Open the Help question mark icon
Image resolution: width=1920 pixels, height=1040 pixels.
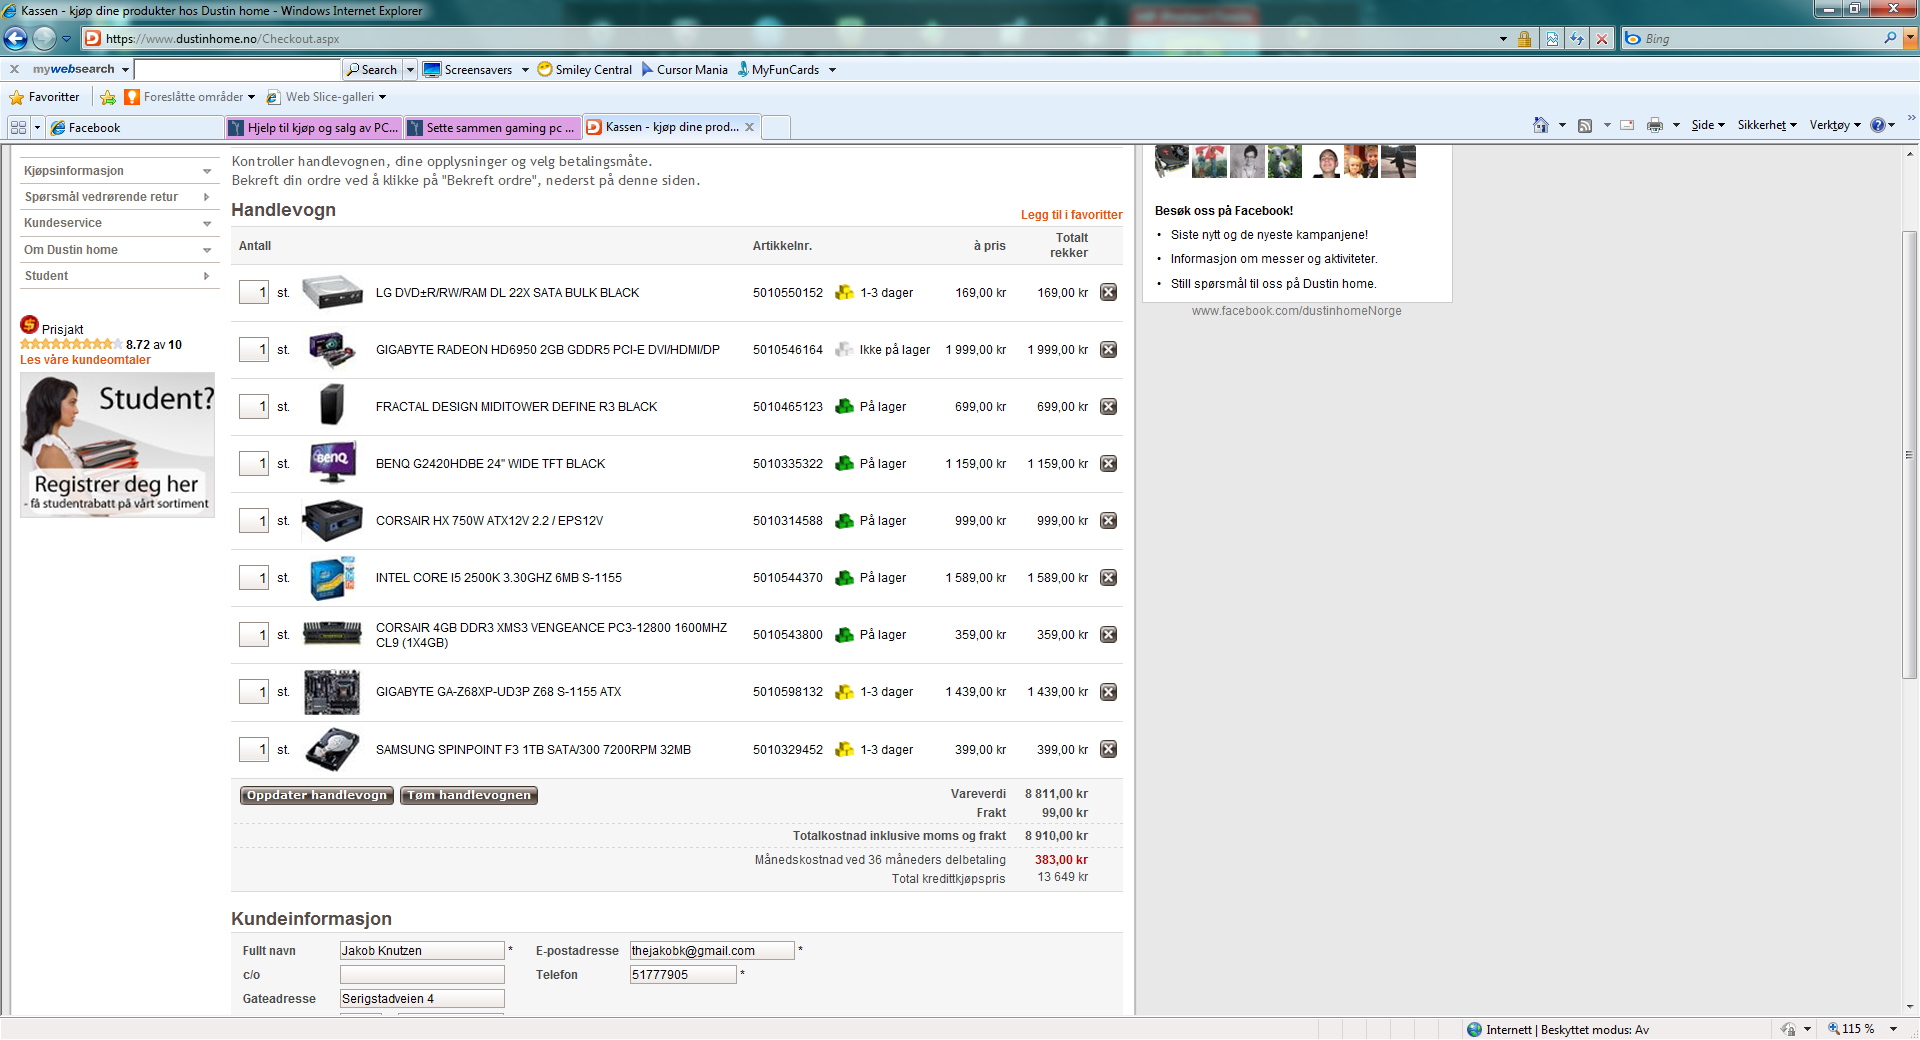1877,125
